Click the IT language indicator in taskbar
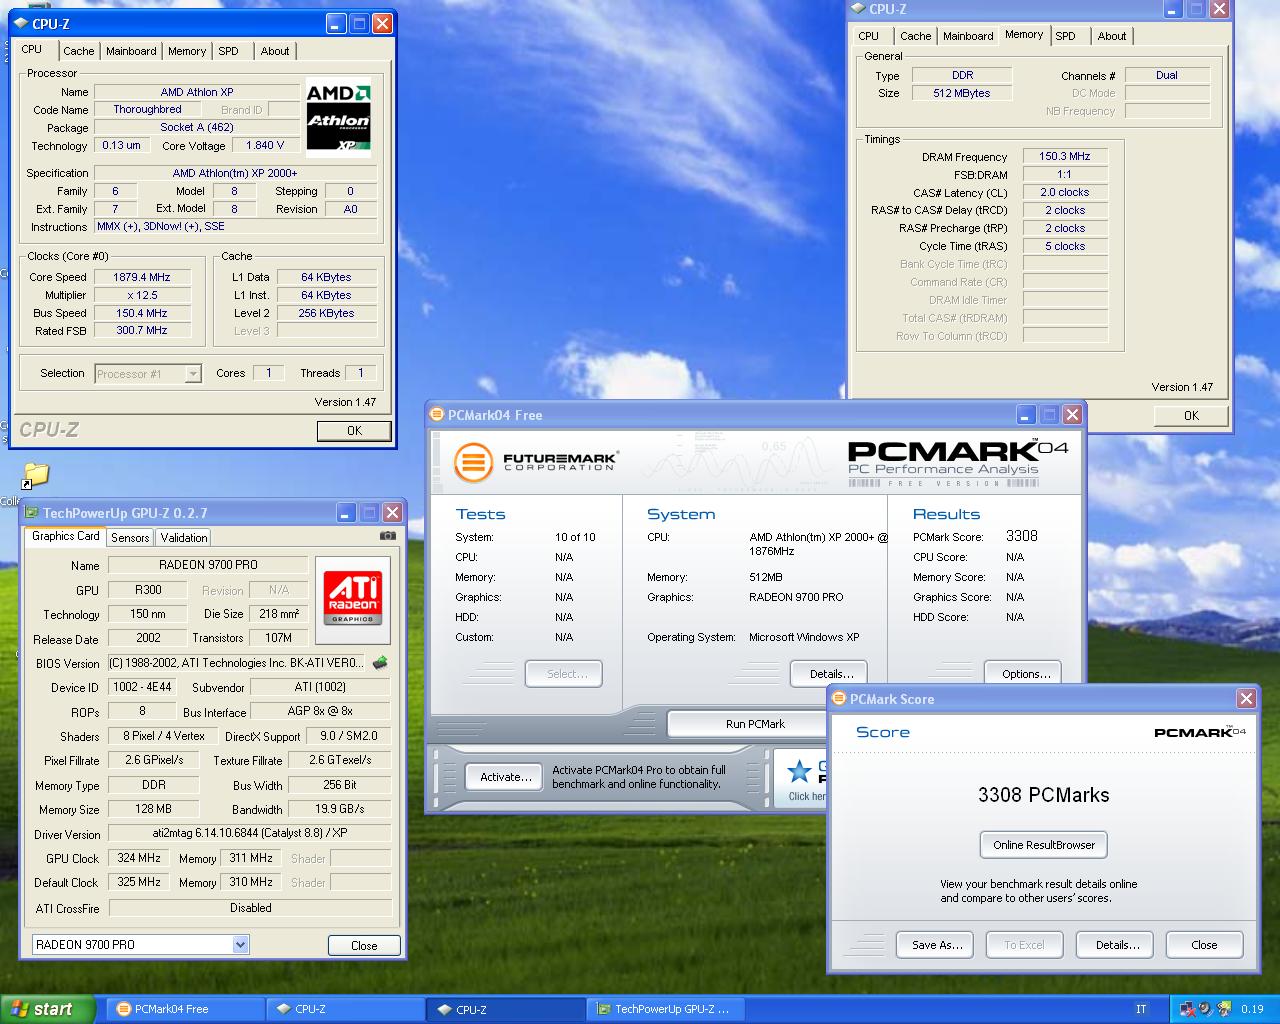This screenshot has width=1280, height=1024. click(x=1141, y=1009)
